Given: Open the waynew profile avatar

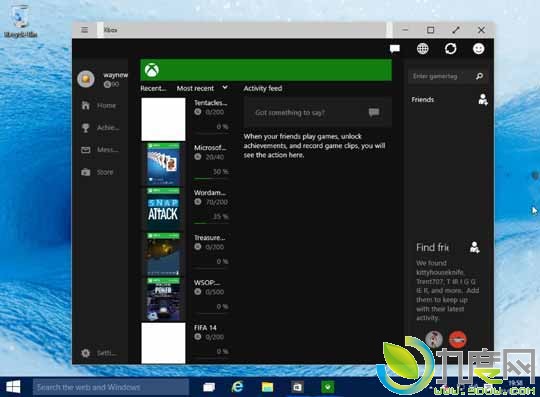Looking at the screenshot, I should click(86, 79).
